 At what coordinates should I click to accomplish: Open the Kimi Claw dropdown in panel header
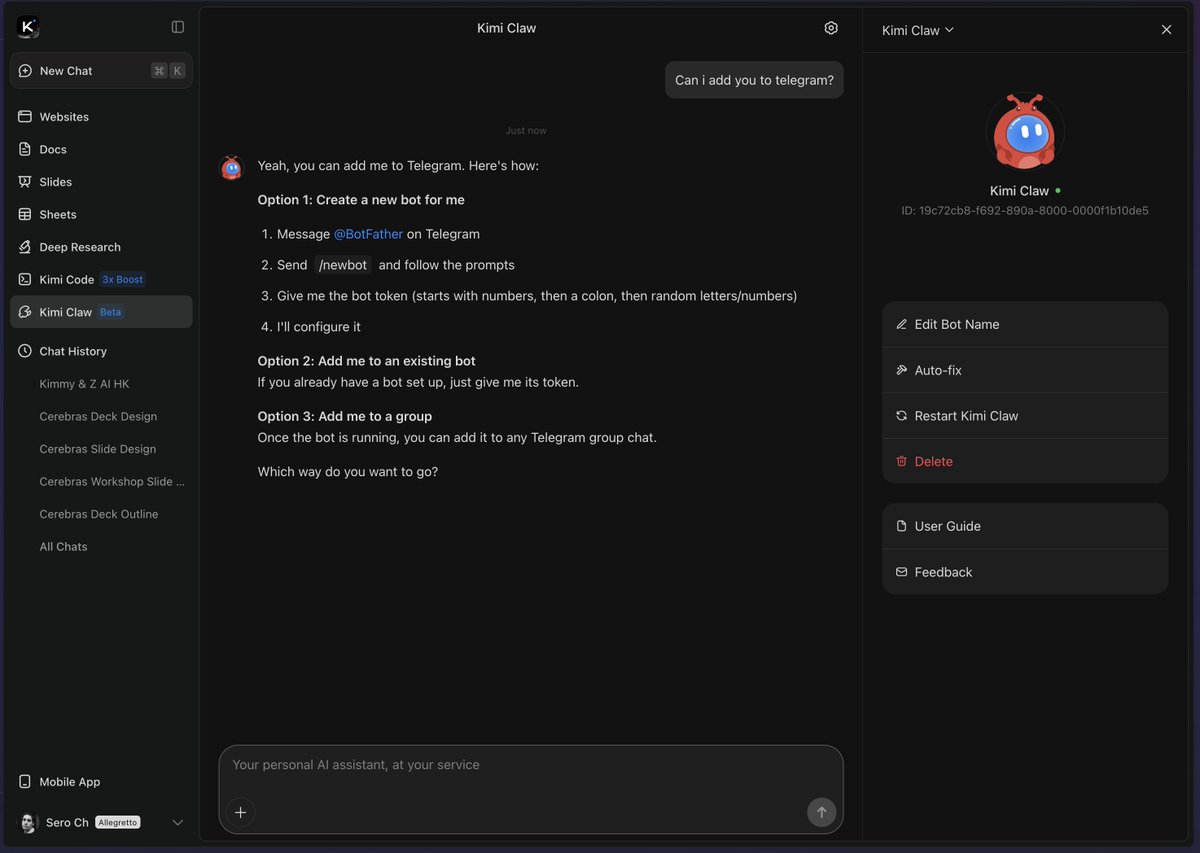pos(918,30)
